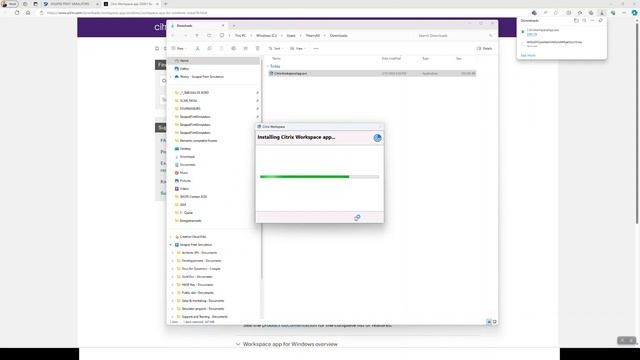Open downloads folder icon in Edge Downloads panel

(x=576, y=20)
